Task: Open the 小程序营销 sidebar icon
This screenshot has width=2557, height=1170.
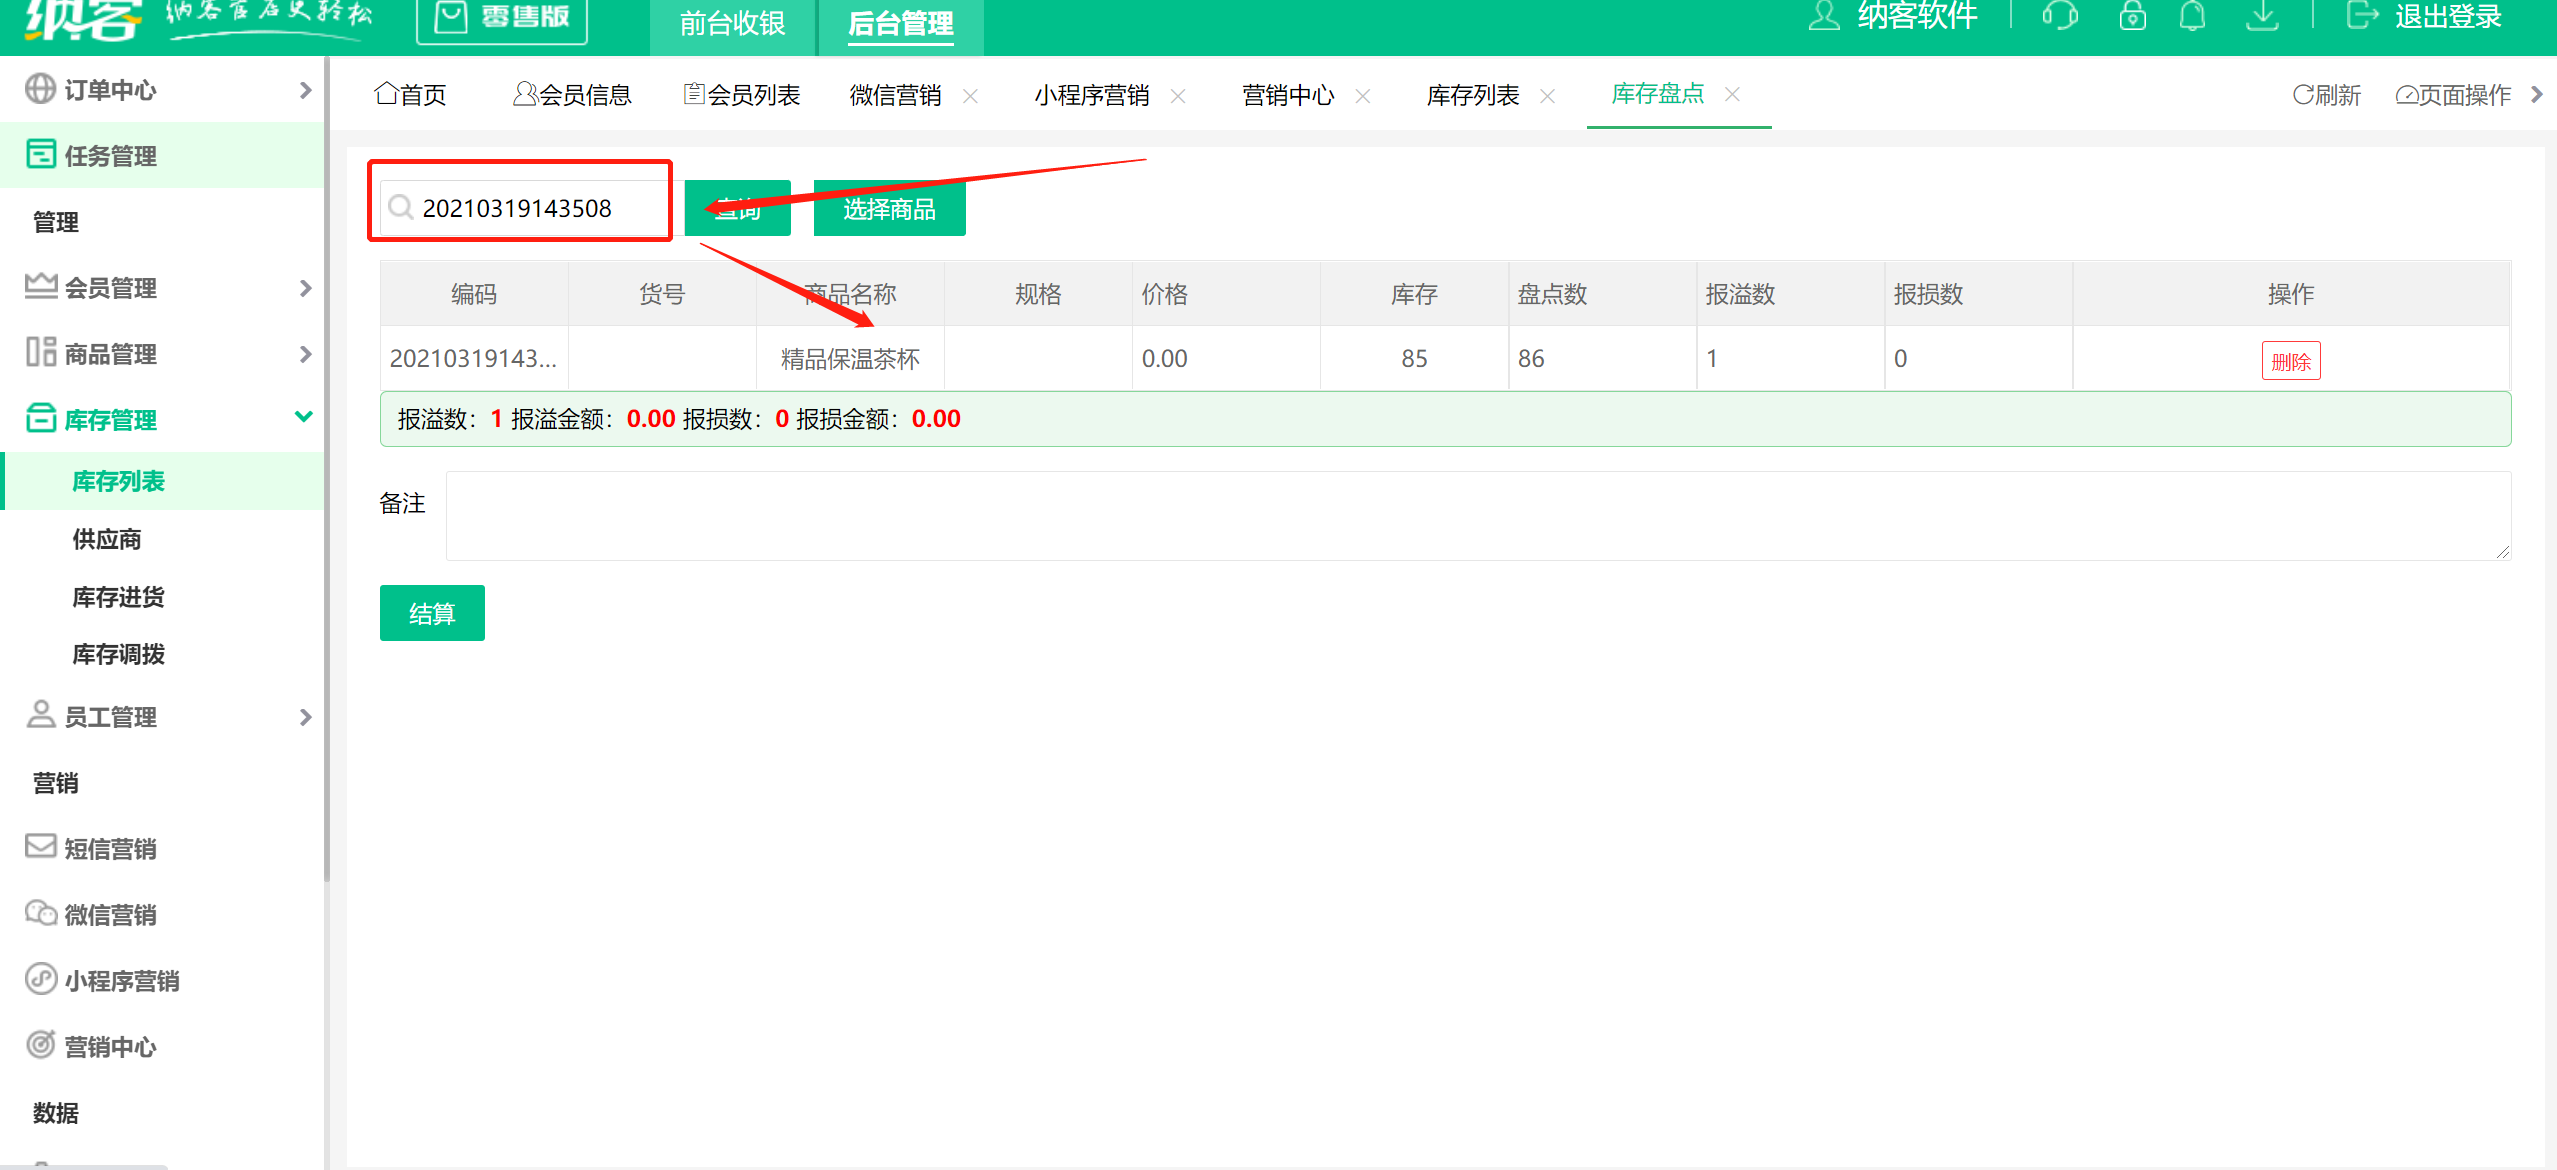Action: point(40,980)
